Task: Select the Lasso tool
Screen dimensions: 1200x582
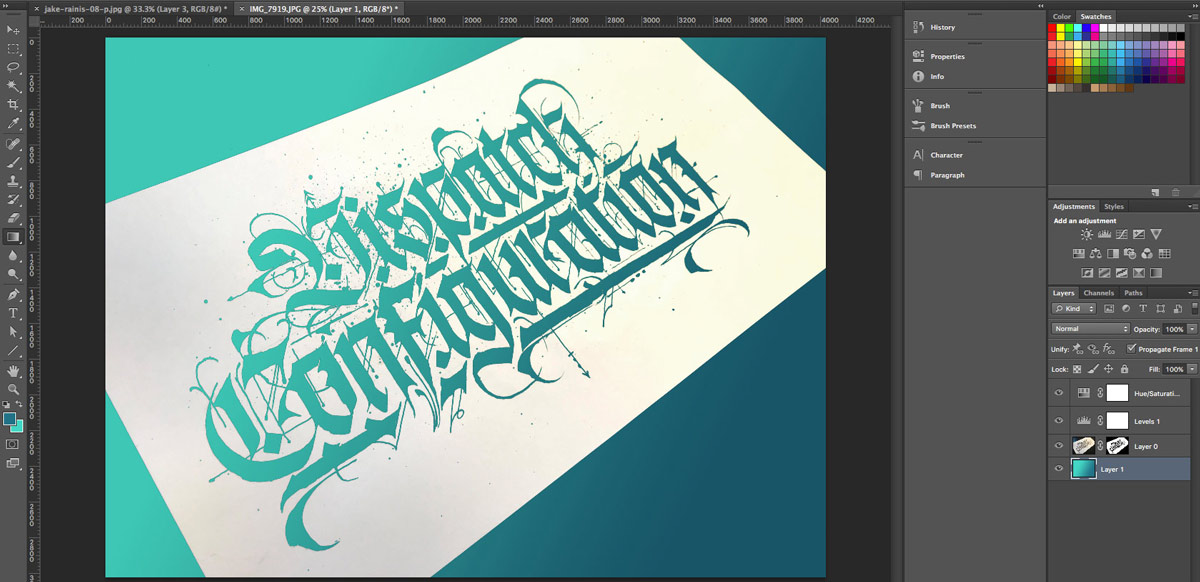Action: pyautogui.click(x=13, y=67)
